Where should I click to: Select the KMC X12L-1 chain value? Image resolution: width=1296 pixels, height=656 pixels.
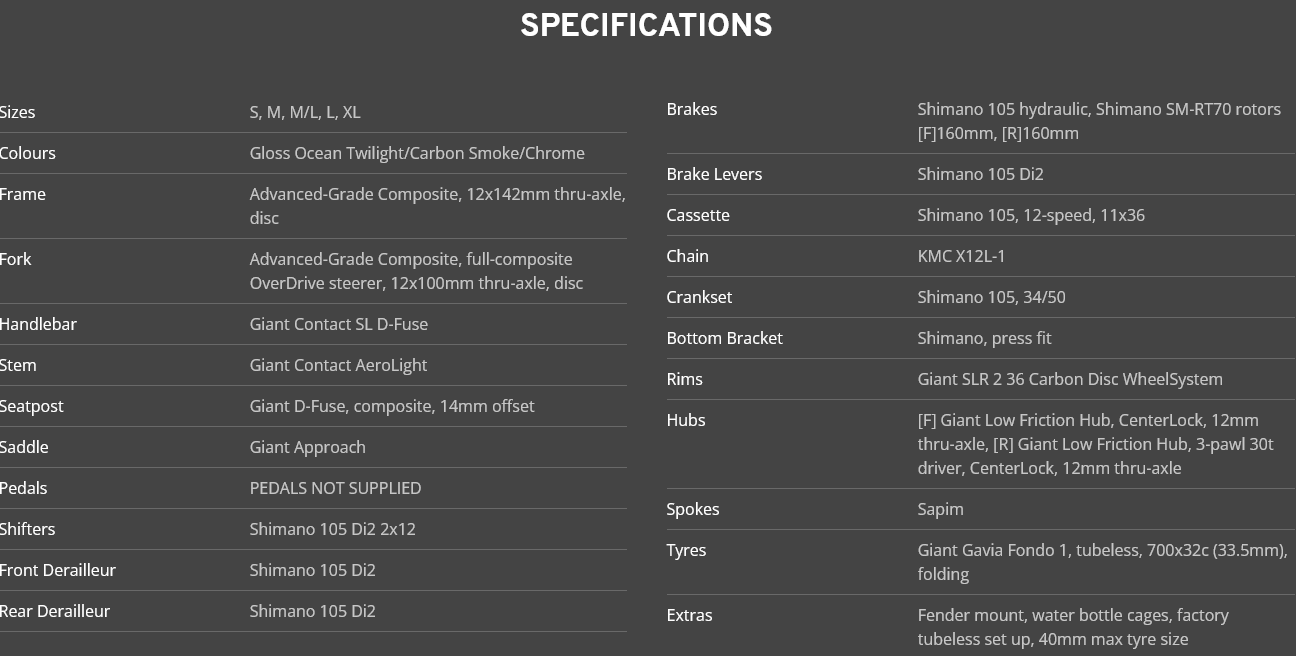click(x=961, y=256)
